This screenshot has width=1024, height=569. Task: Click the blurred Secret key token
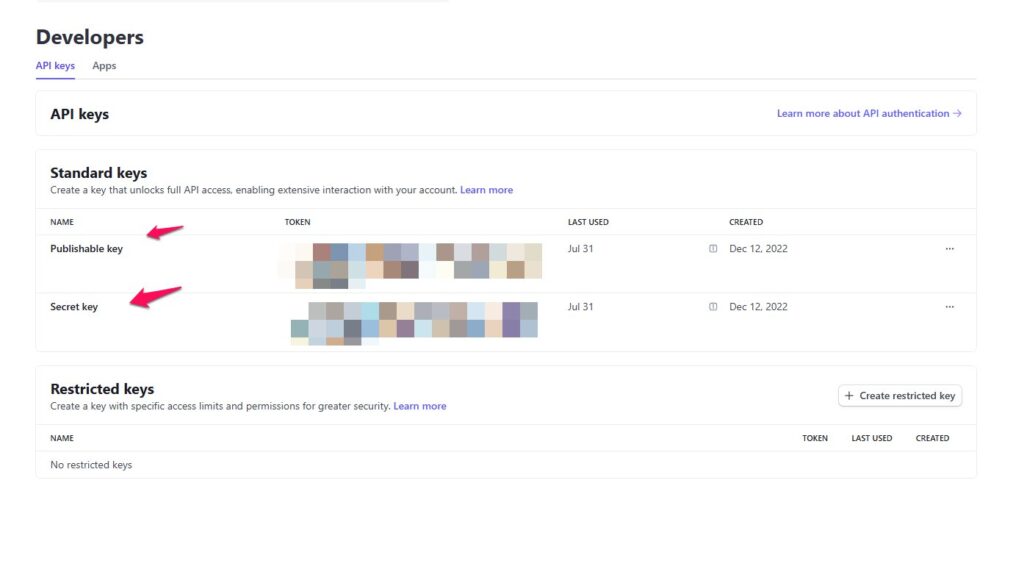pos(415,321)
